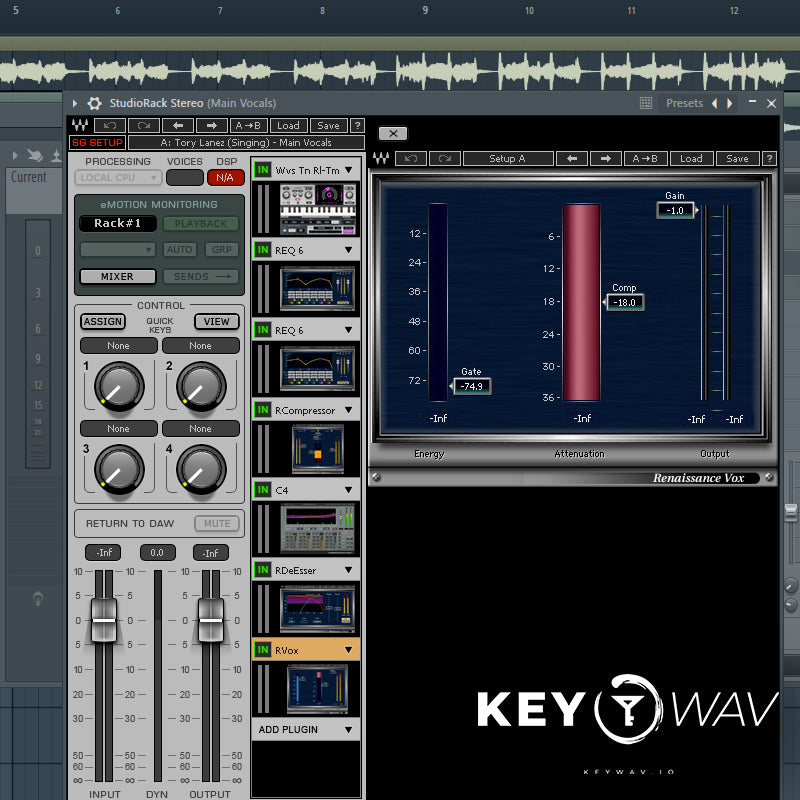Undo last StudioRack change

tap(110, 126)
